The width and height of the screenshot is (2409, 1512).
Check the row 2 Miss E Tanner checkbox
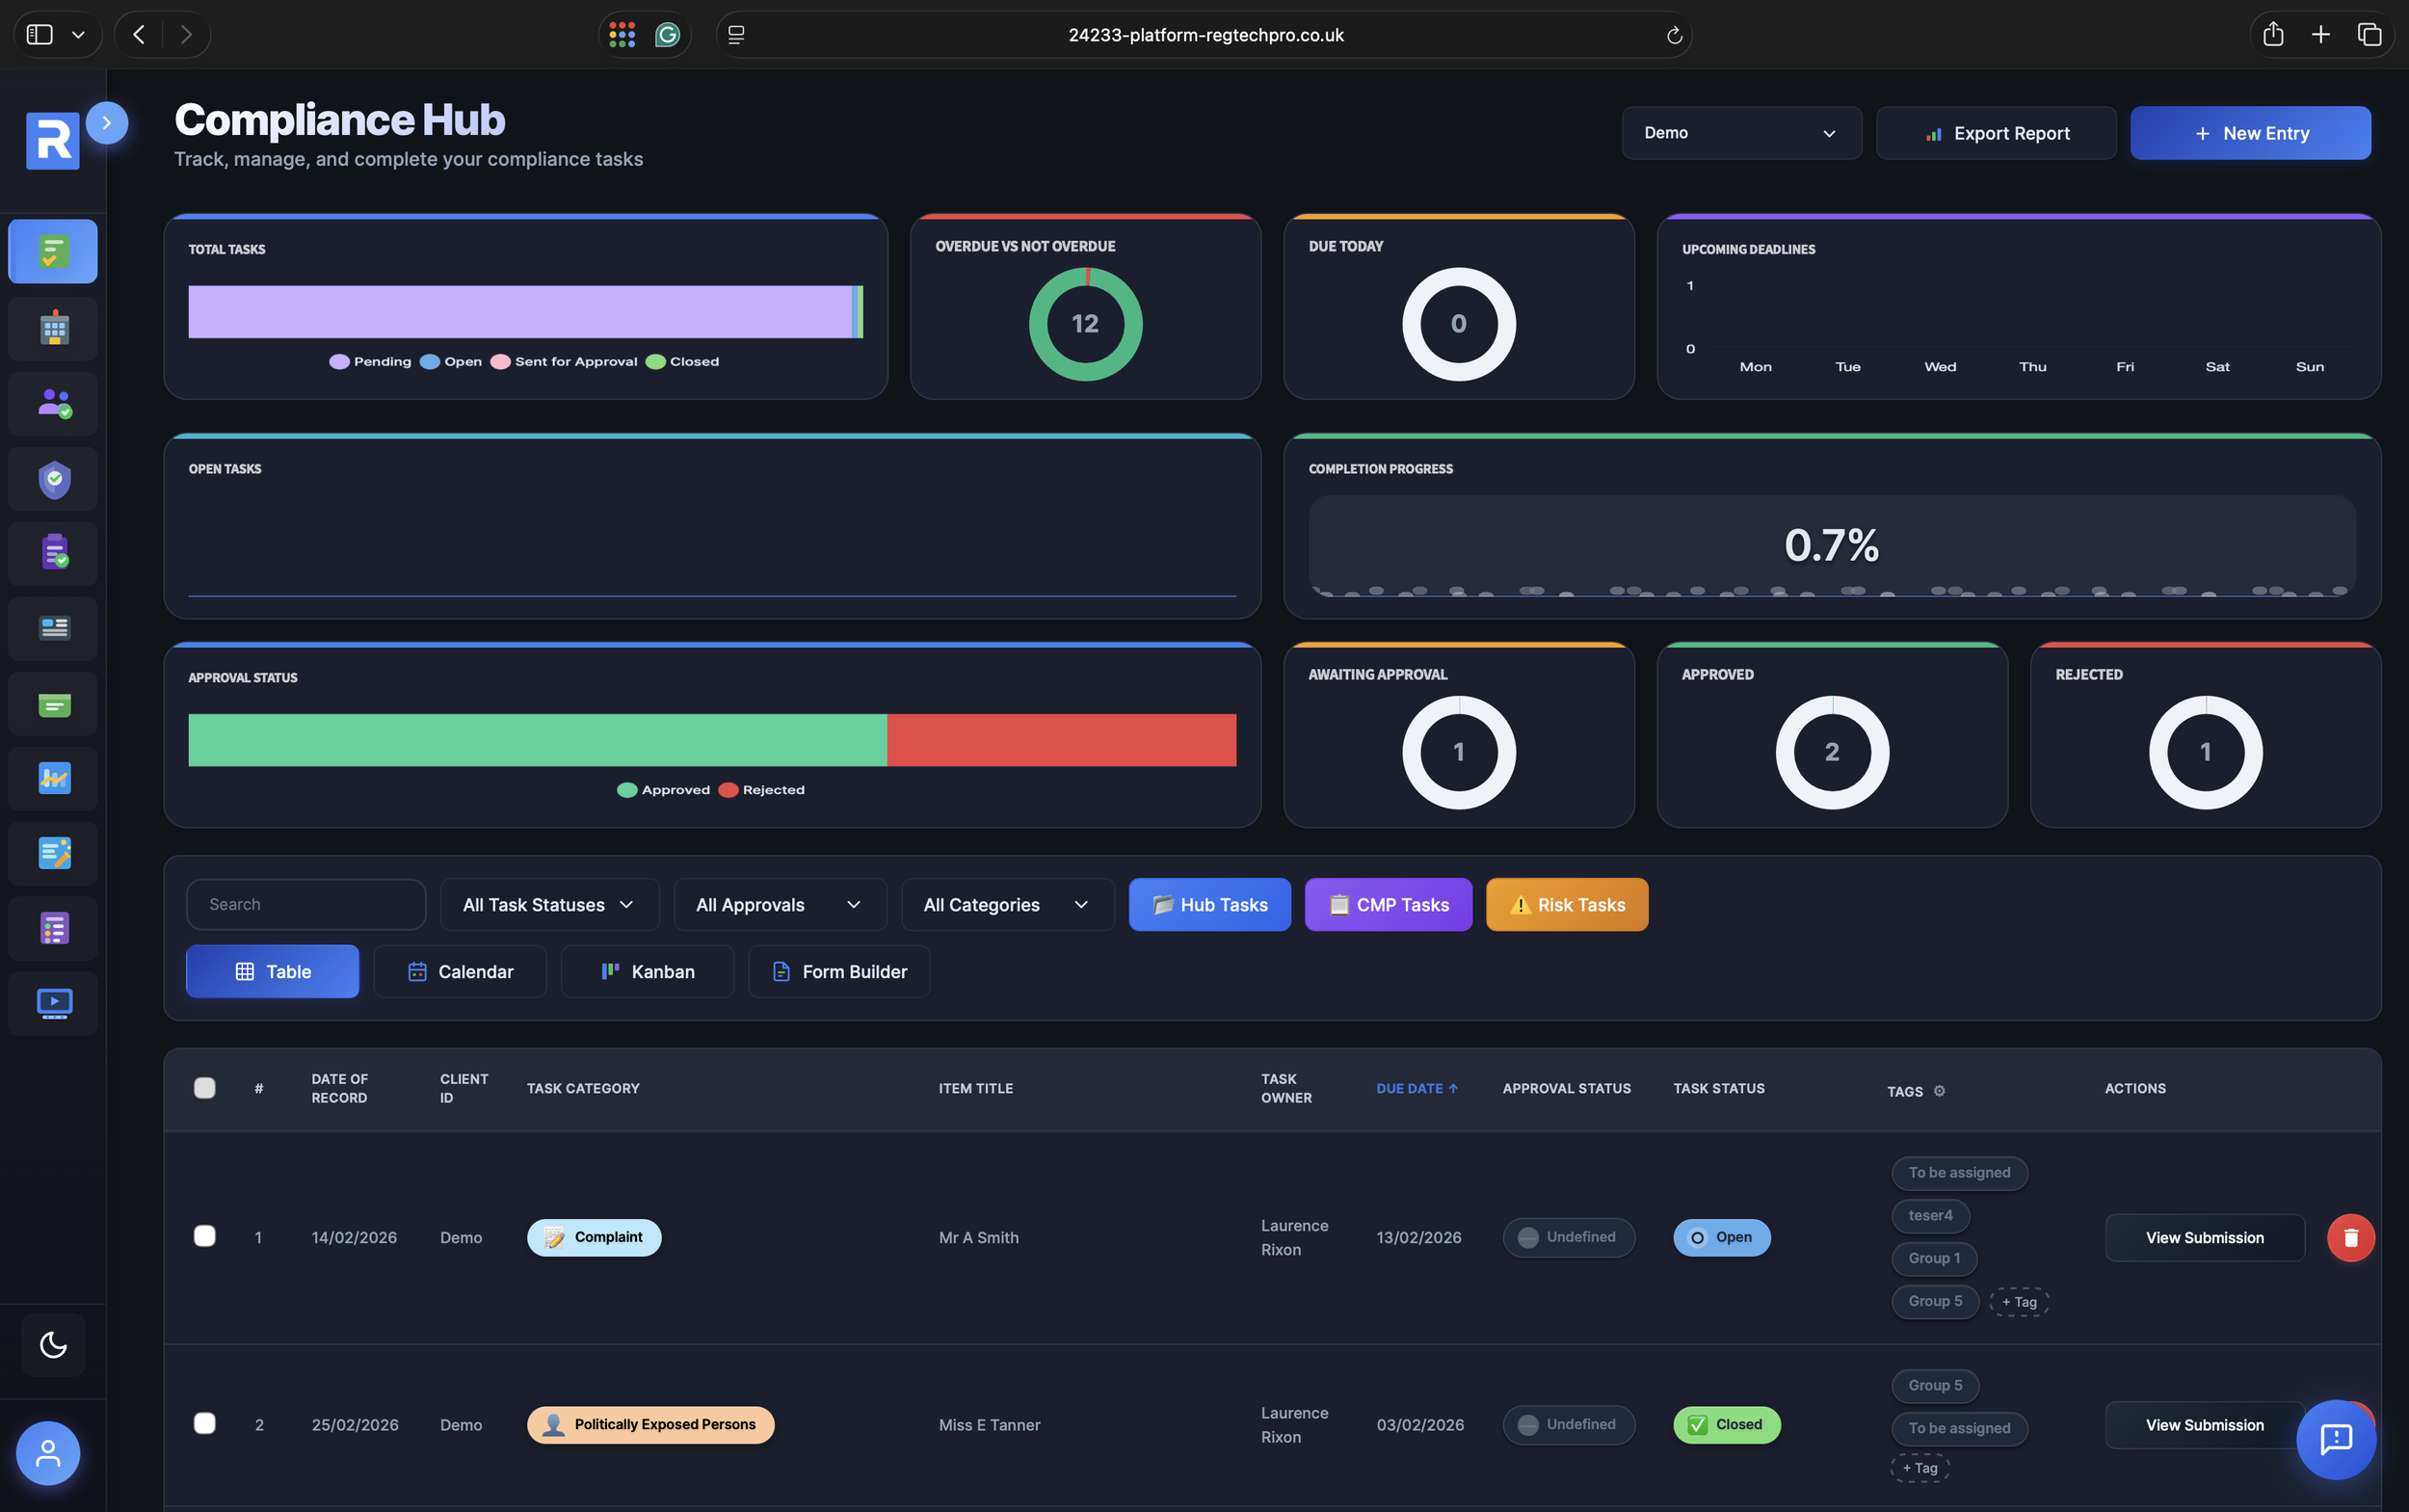point(204,1423)
